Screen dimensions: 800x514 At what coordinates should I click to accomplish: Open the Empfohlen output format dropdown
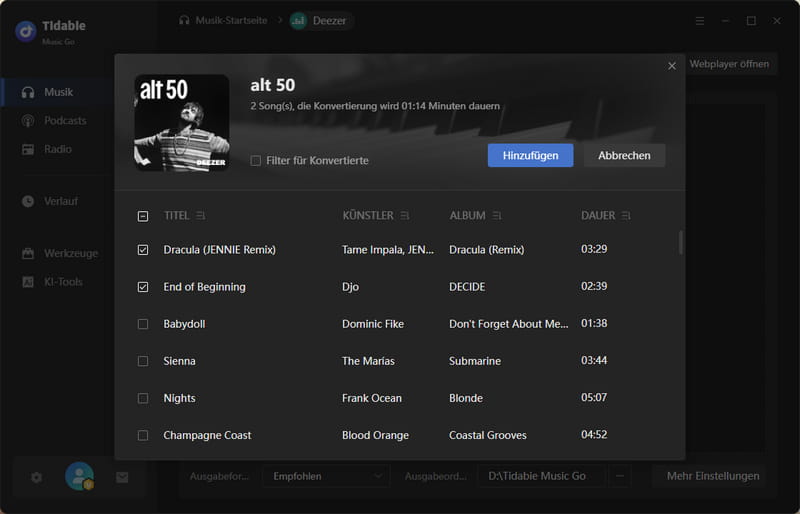point(326,476)
